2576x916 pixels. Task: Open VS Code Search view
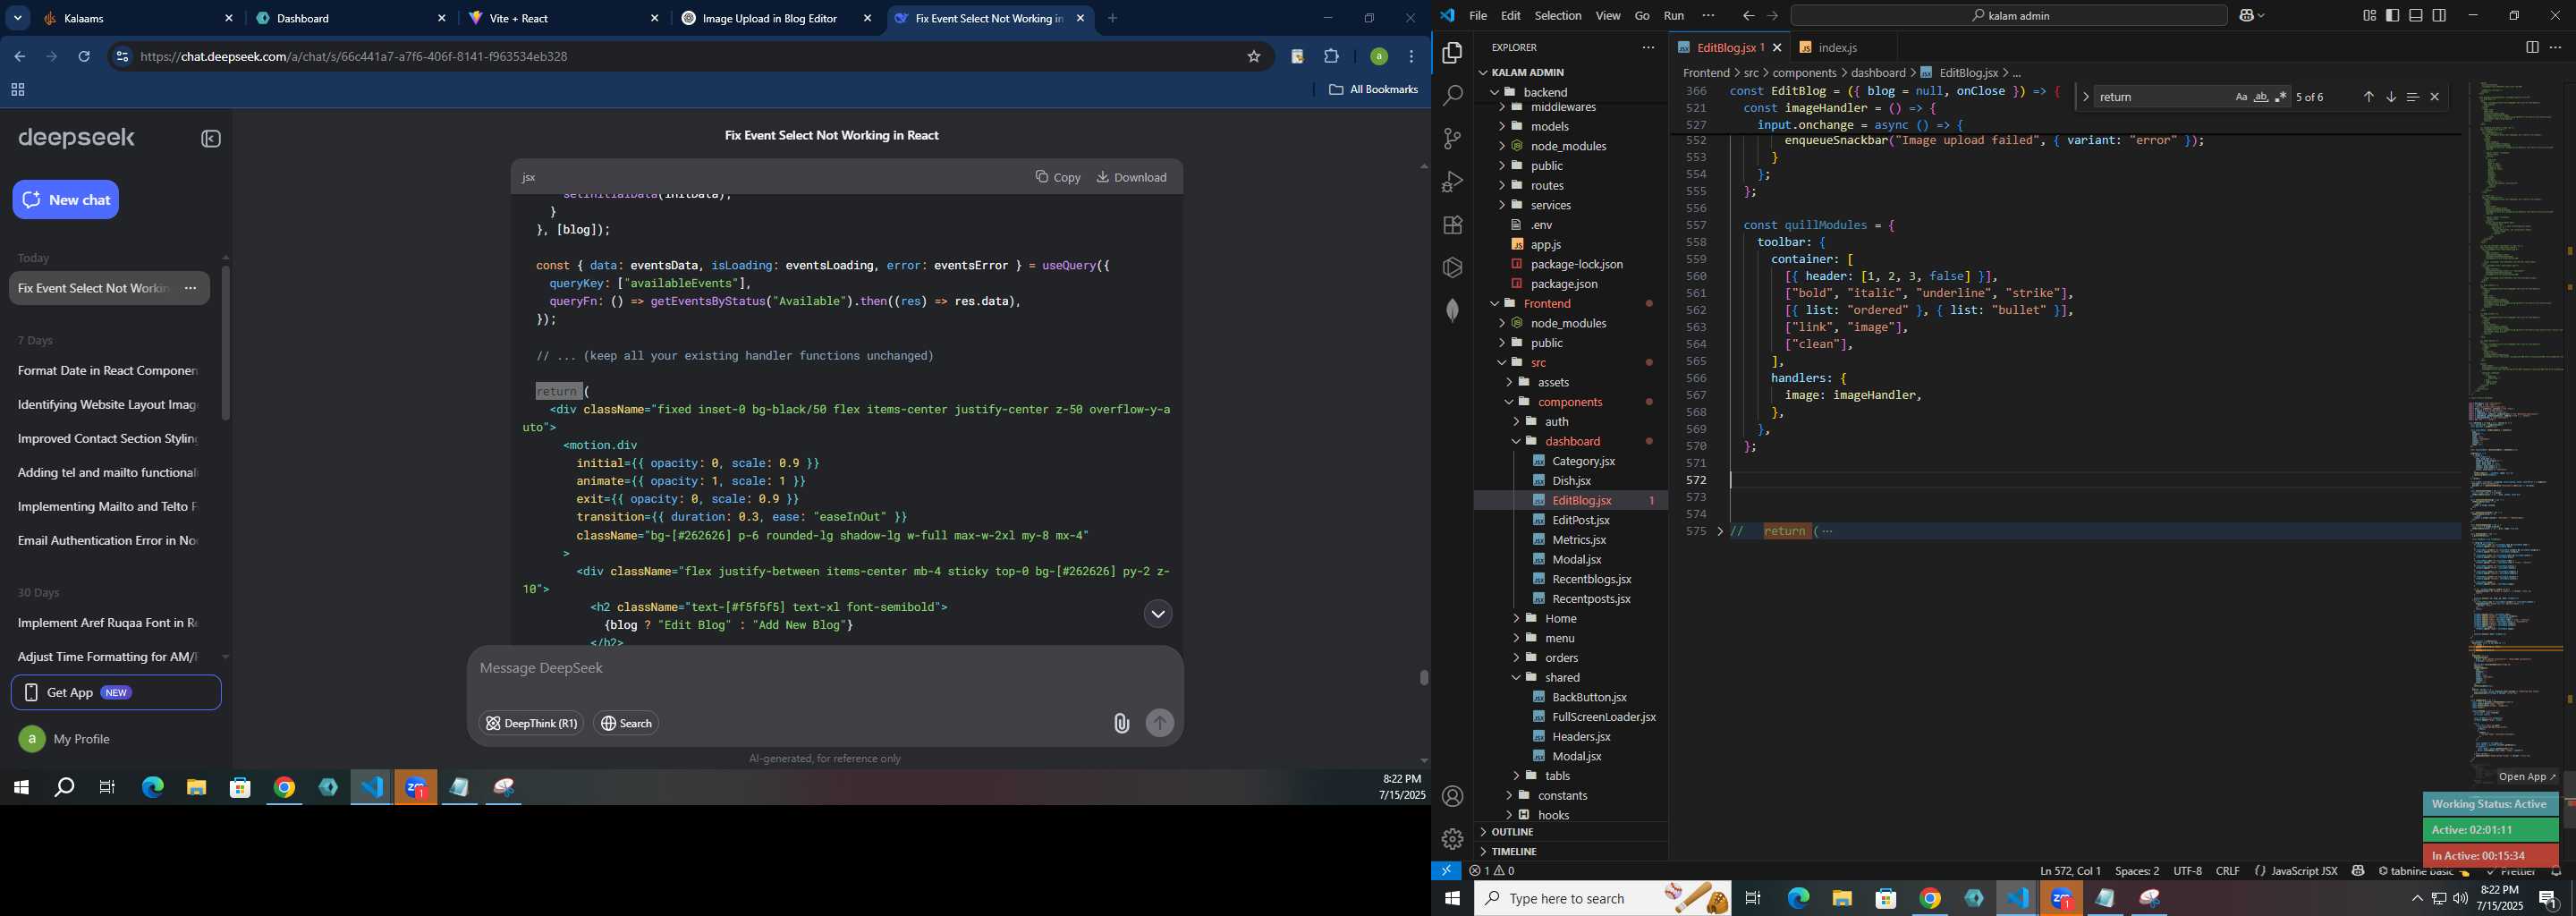pyautogui.click(x=1452, y=96)
